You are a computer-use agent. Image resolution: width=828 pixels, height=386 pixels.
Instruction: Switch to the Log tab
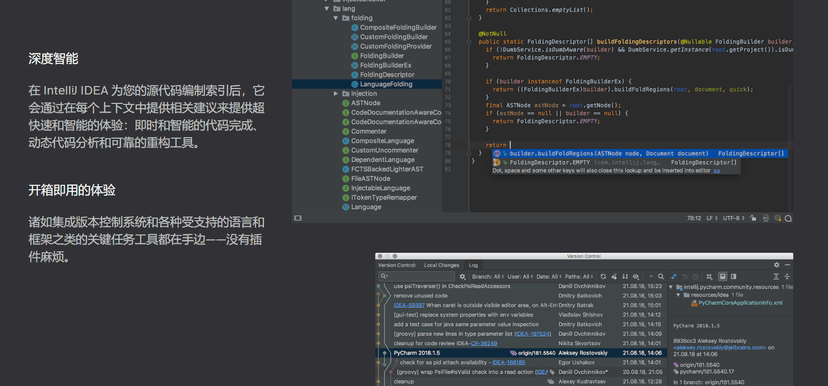[x=473, y=265]
